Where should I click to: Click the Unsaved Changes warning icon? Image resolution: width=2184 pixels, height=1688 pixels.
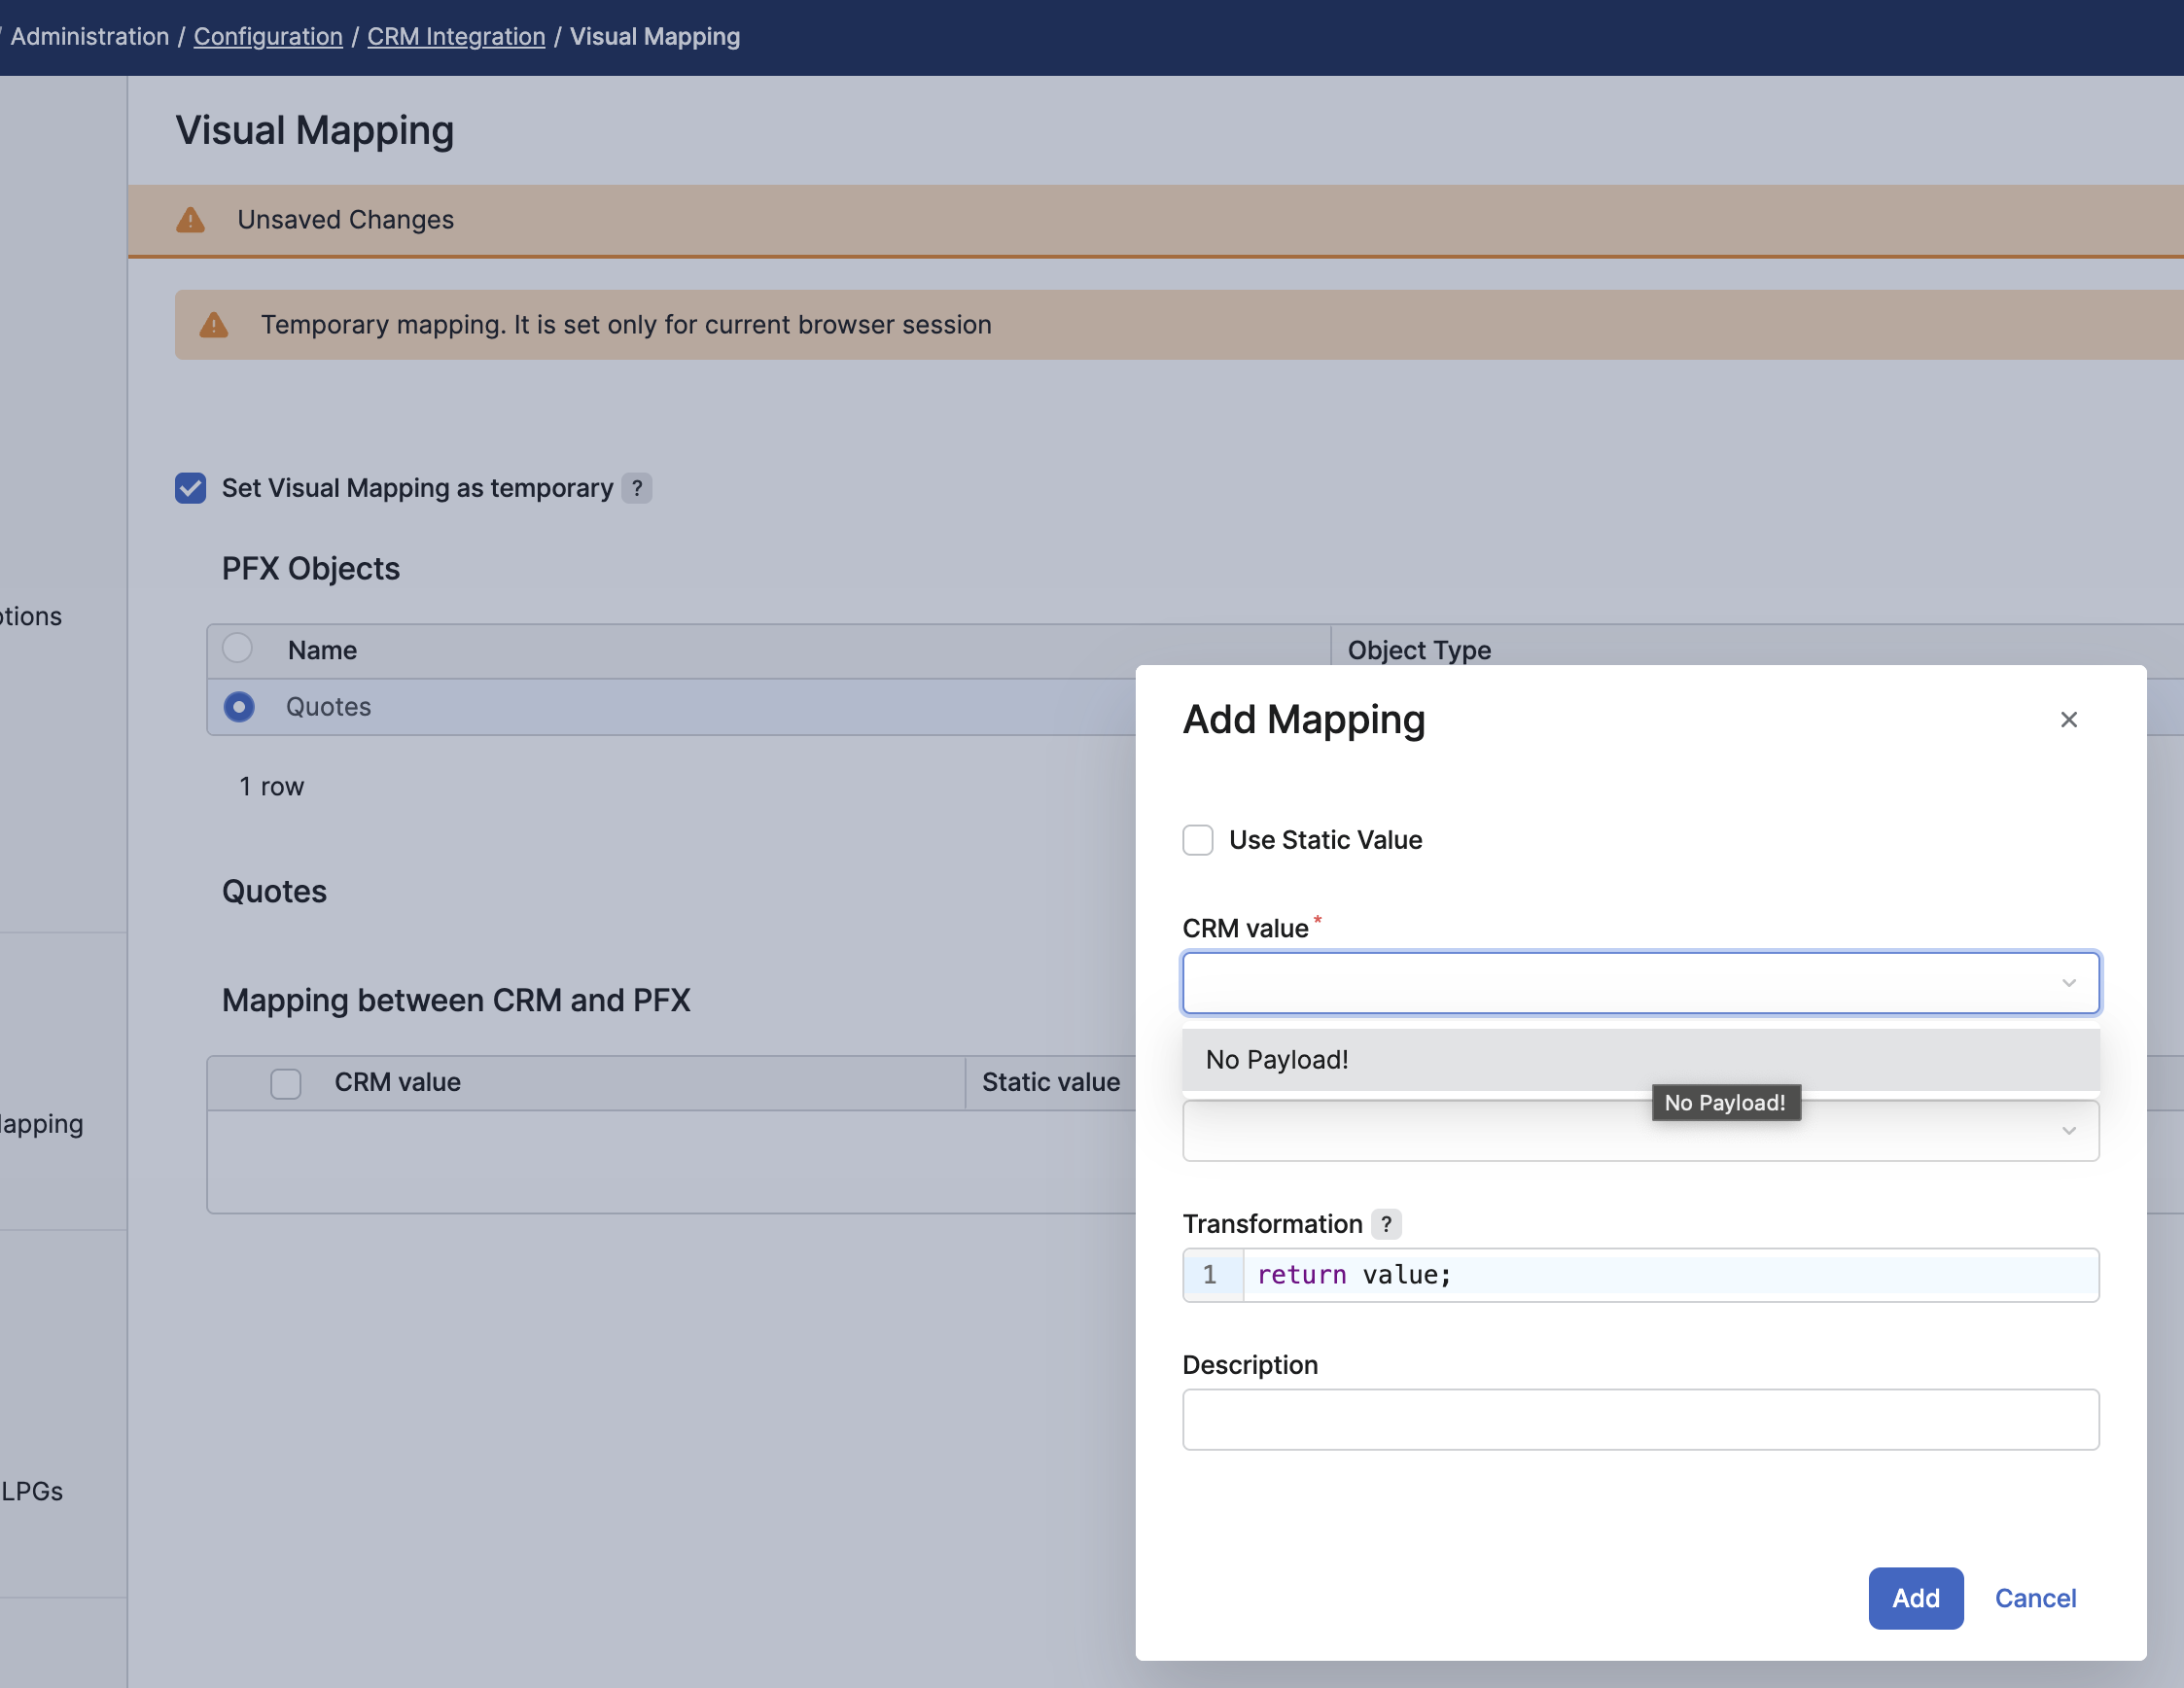pos(190,220)
